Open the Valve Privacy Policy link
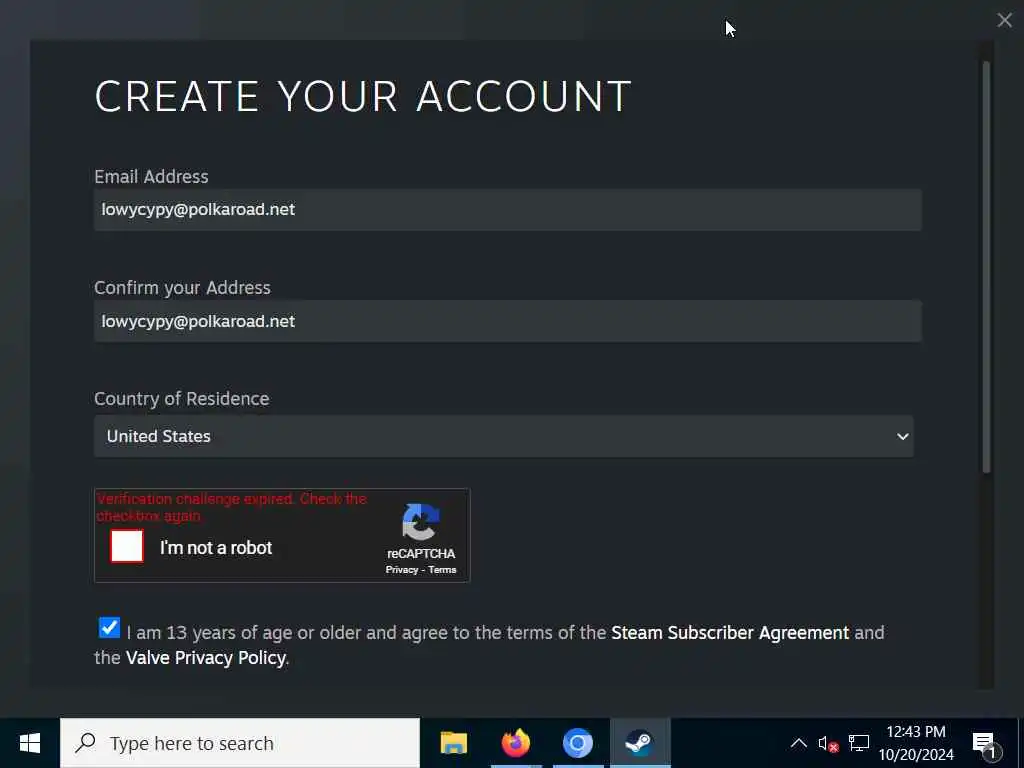The height and width of the screenshot is (768, 1024). coord(206,658)
